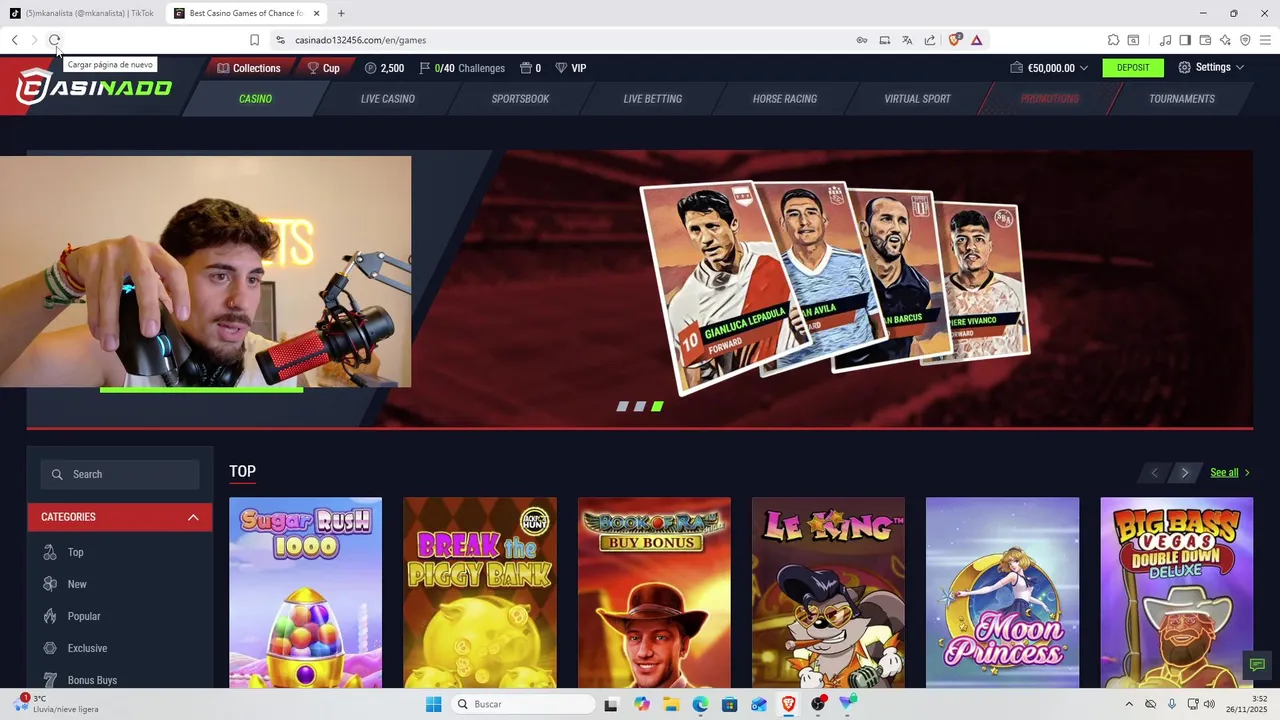Open the VIP diamond link
Screen dimensions: 1280x720
[571, 68]
